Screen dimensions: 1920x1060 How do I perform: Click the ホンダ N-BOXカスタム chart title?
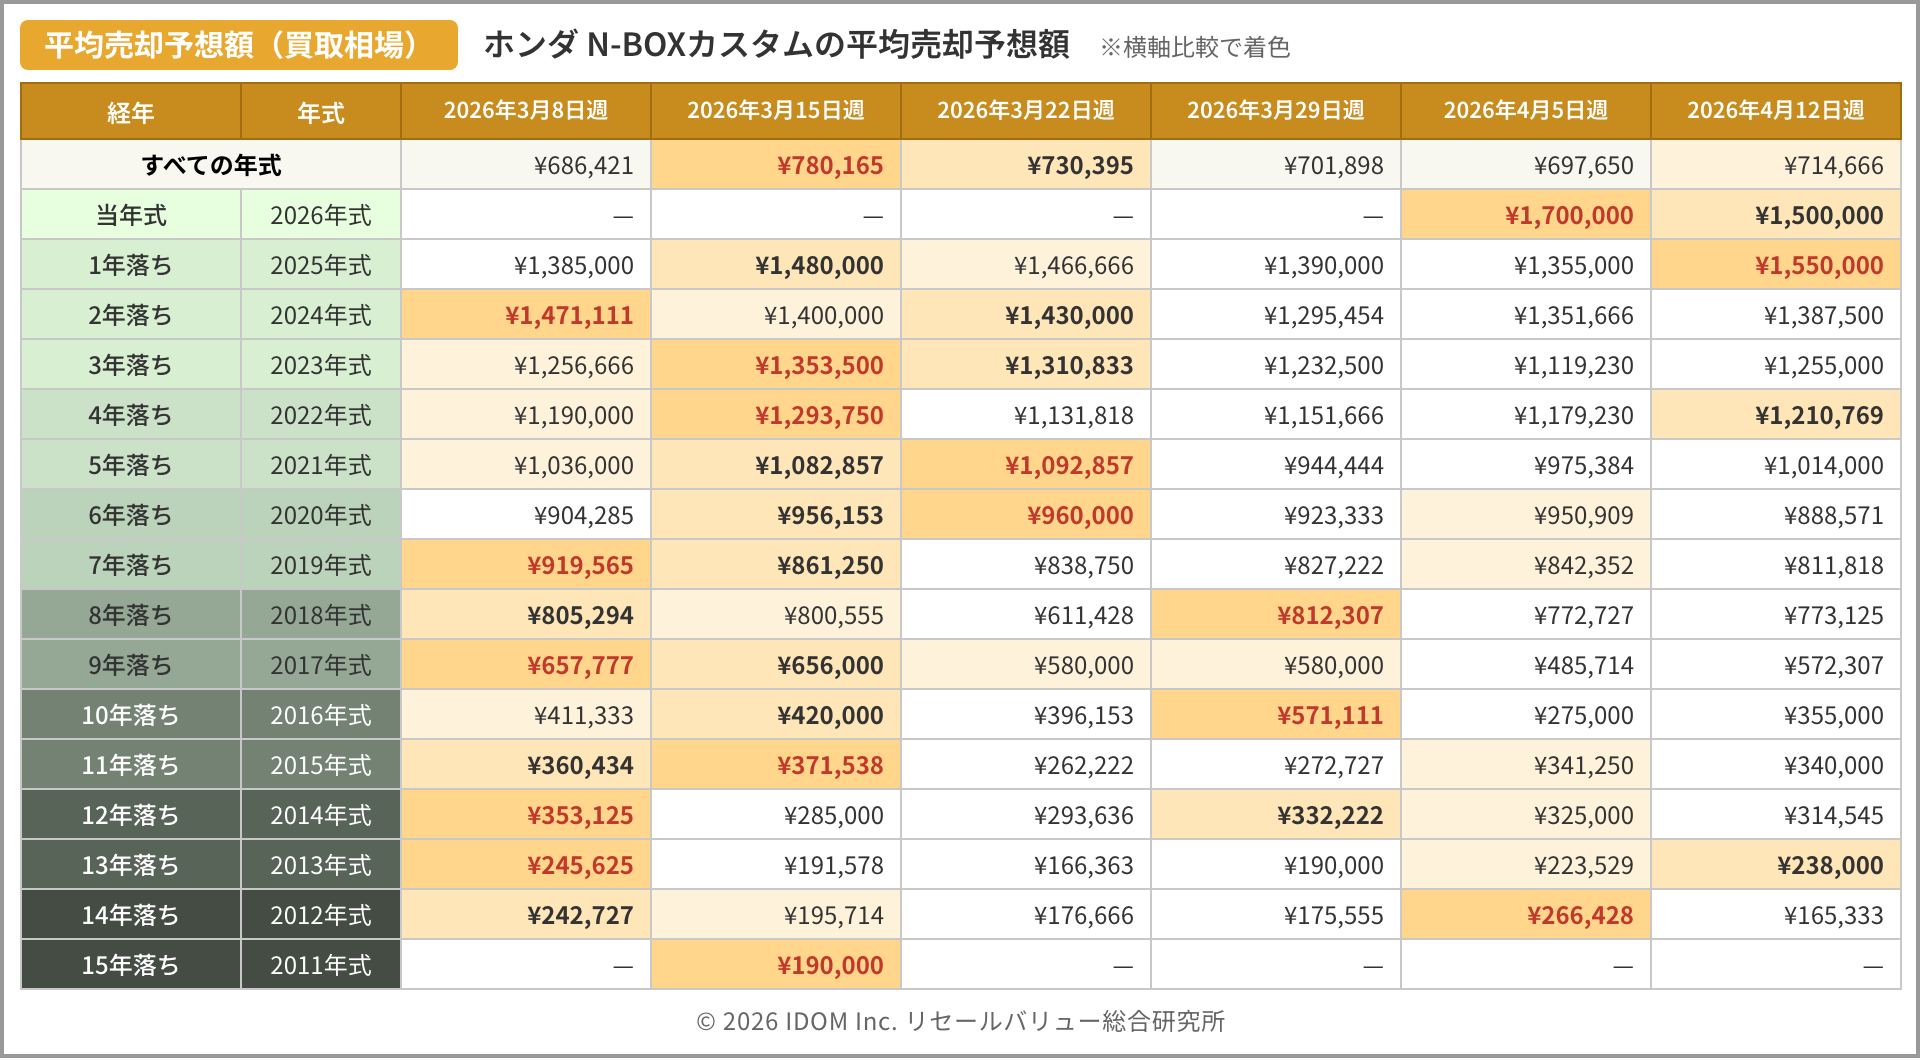[776, 45]
